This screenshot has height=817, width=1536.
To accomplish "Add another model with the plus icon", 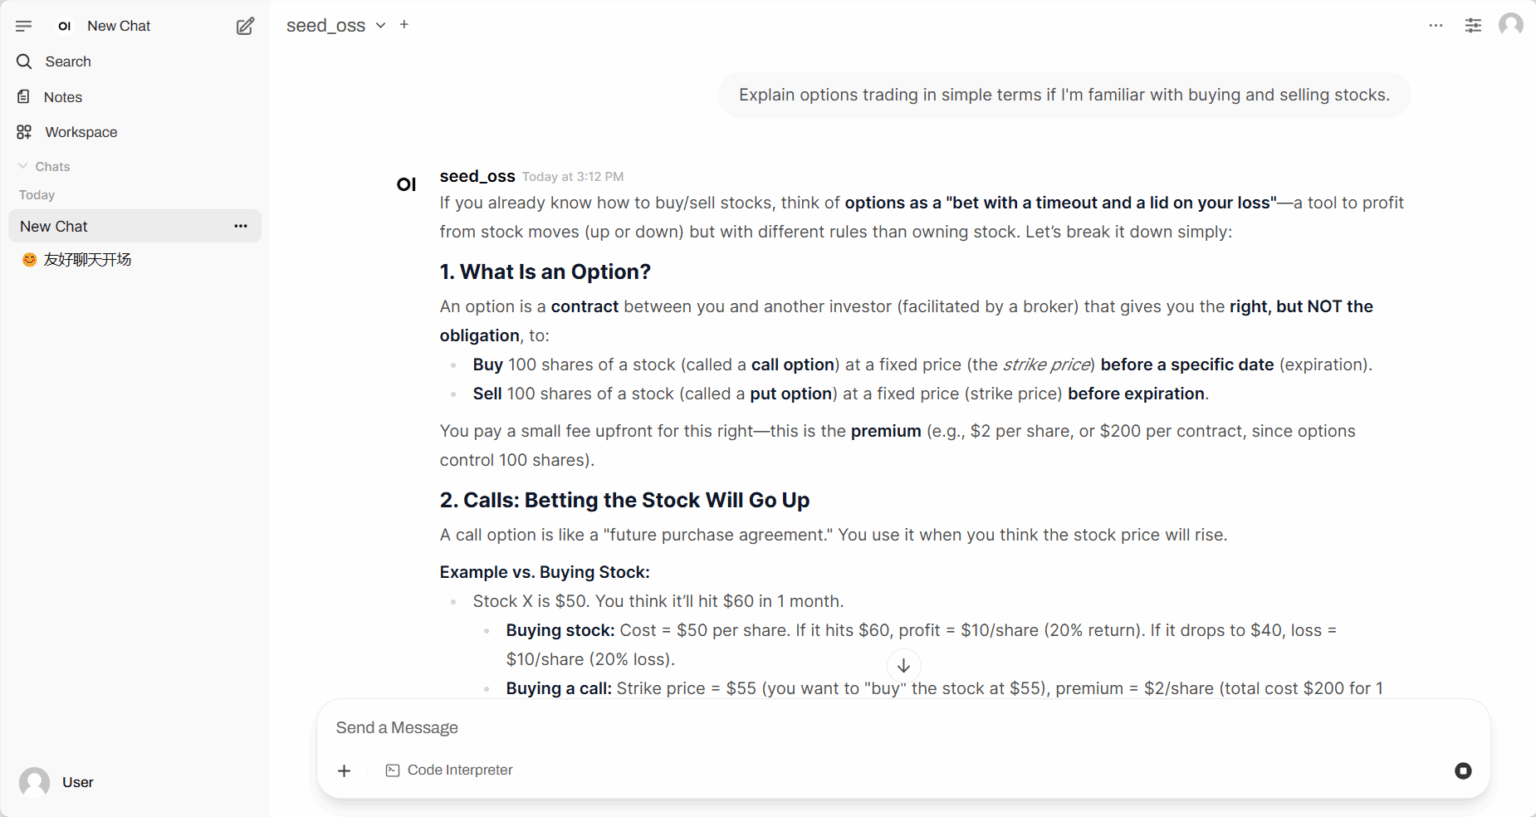I will [404, 25].
